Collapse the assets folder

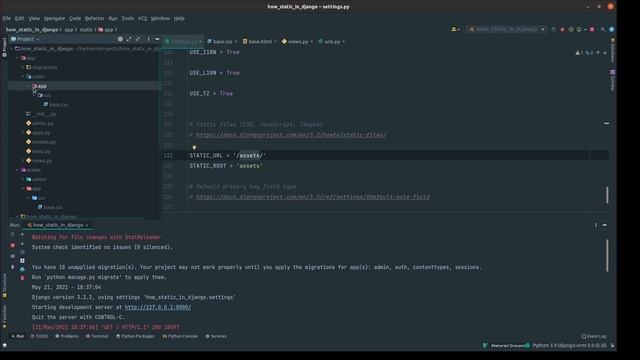[17, 170]
